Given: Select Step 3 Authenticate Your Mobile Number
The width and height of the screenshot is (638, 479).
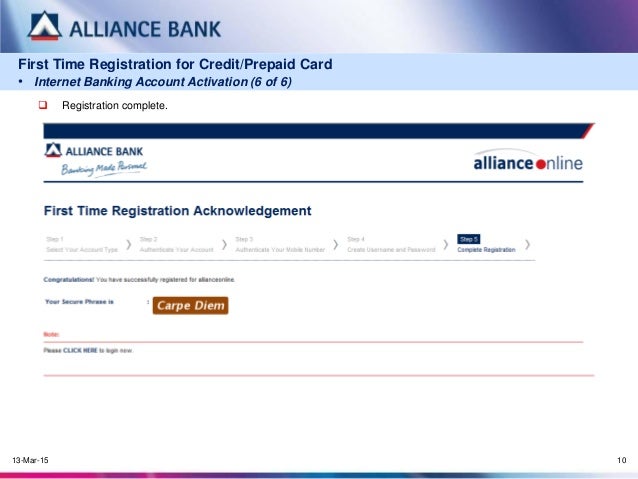Looking at the screenshot, I should (x=280, y=245).
